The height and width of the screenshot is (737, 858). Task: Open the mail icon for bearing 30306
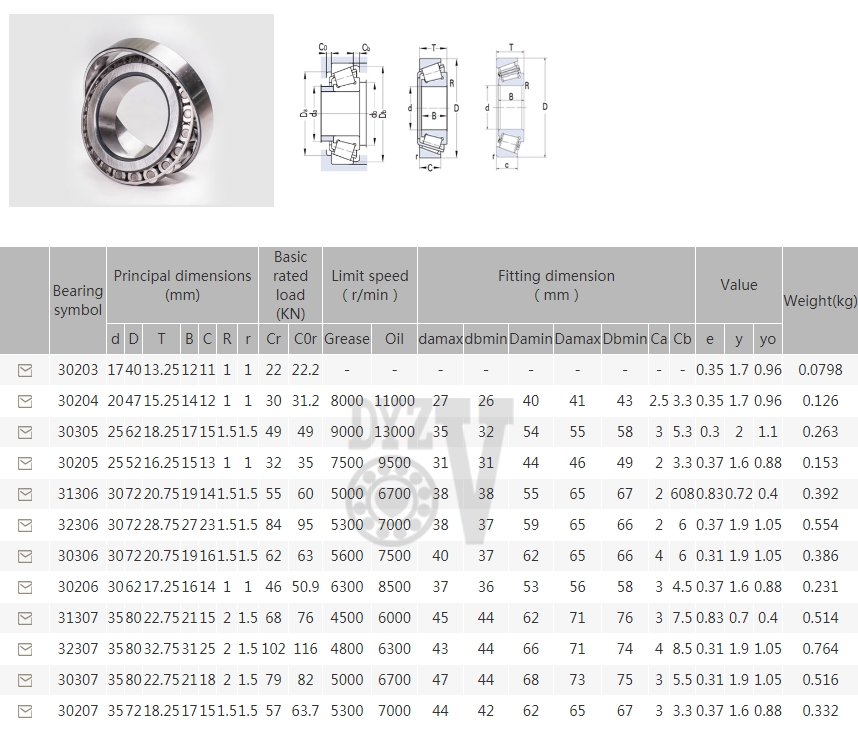pyautogui.click(x=25, y=556)
